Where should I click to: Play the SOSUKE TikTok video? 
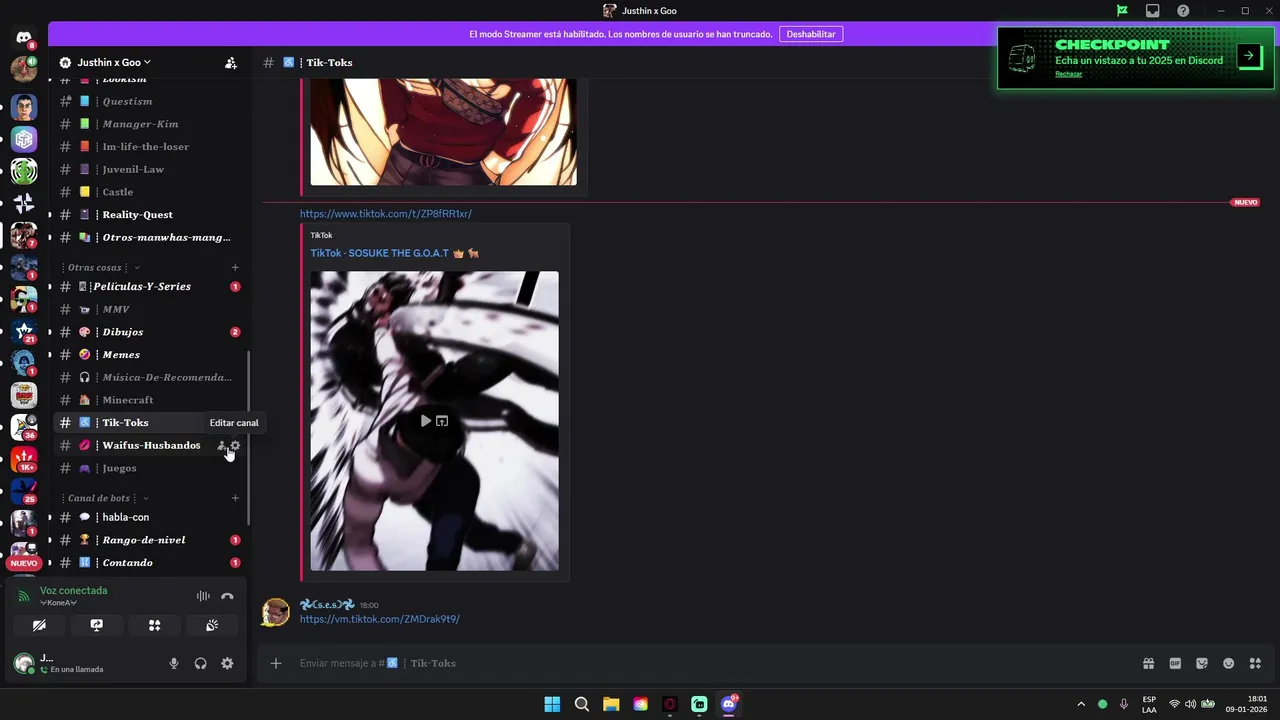coord(425,421)
